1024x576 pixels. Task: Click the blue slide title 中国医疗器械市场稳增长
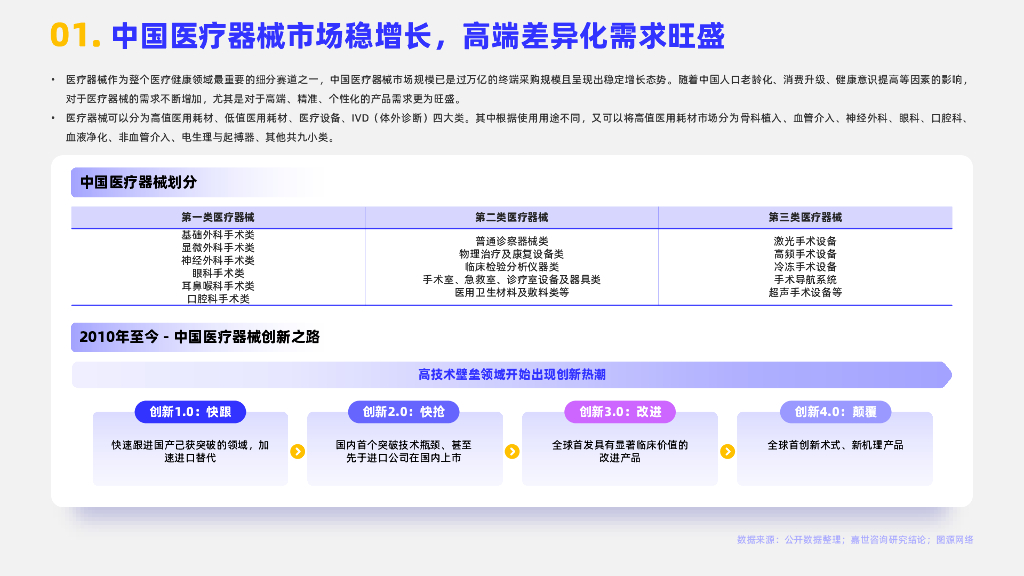pos(418,36)
